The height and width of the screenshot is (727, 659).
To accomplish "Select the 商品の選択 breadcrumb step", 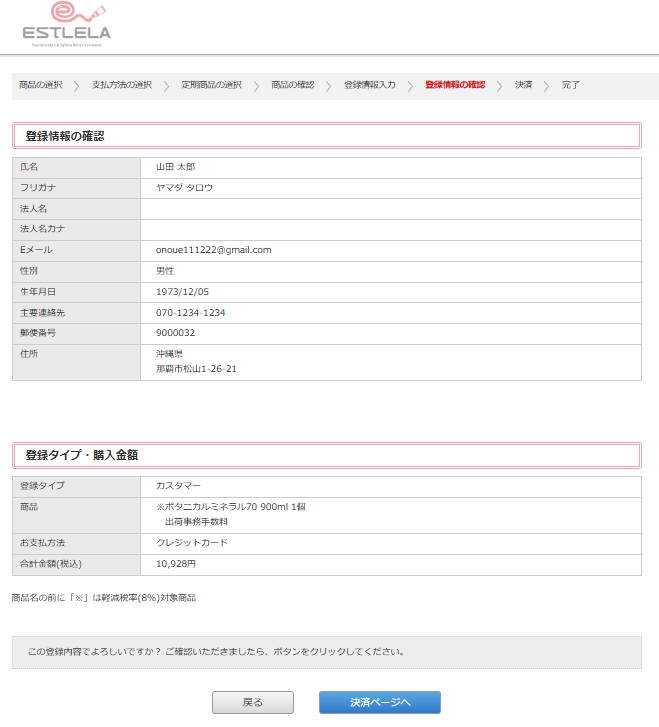I will click(40, 86).
